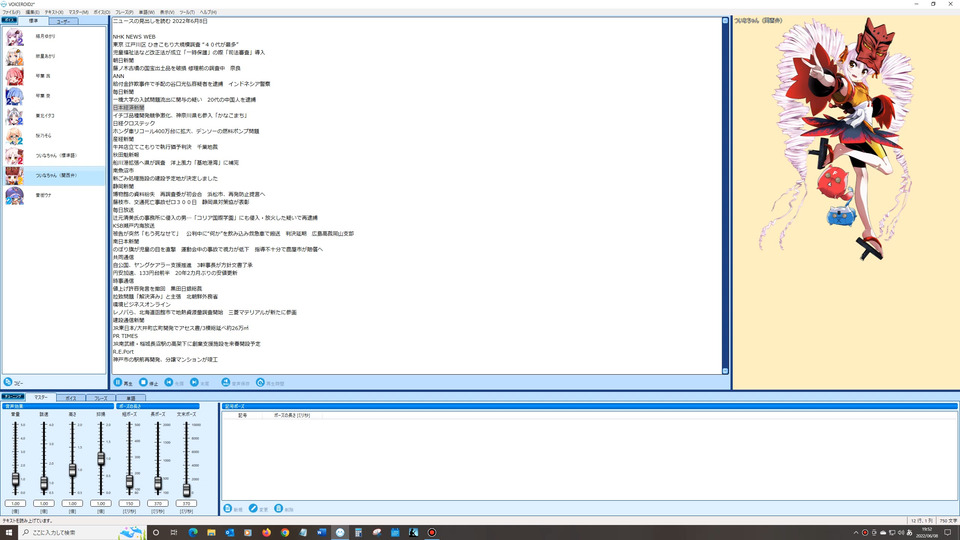Click the 話速 value input field
Image resolution: width=960 pixels, height=540 pixels.
pyautogui.click(x=44, y=503)
